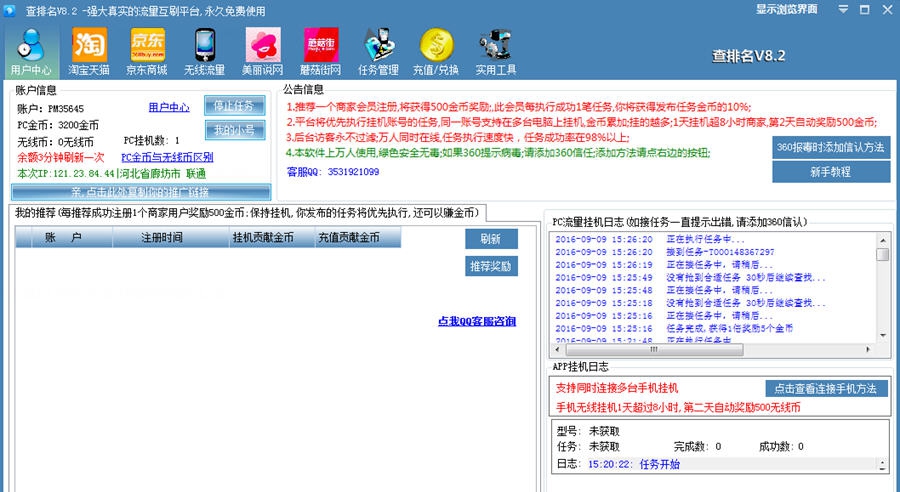
Task: Click PC log scrollbar down arrow
Action: [x=883, y=335]
